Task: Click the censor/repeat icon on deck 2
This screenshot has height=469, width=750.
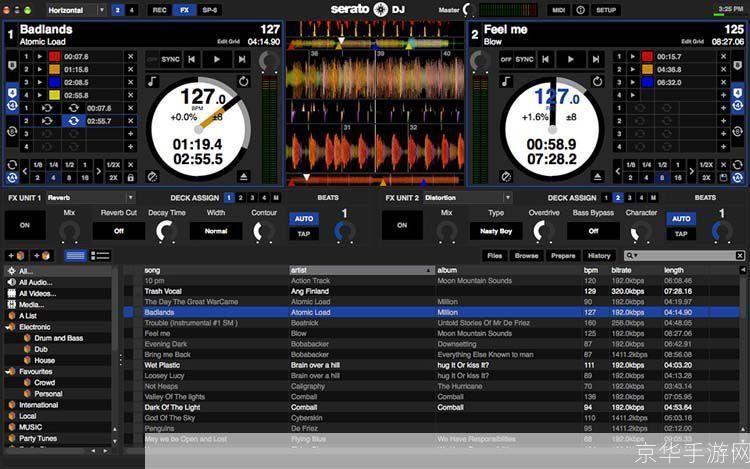Action: (597, 81)
